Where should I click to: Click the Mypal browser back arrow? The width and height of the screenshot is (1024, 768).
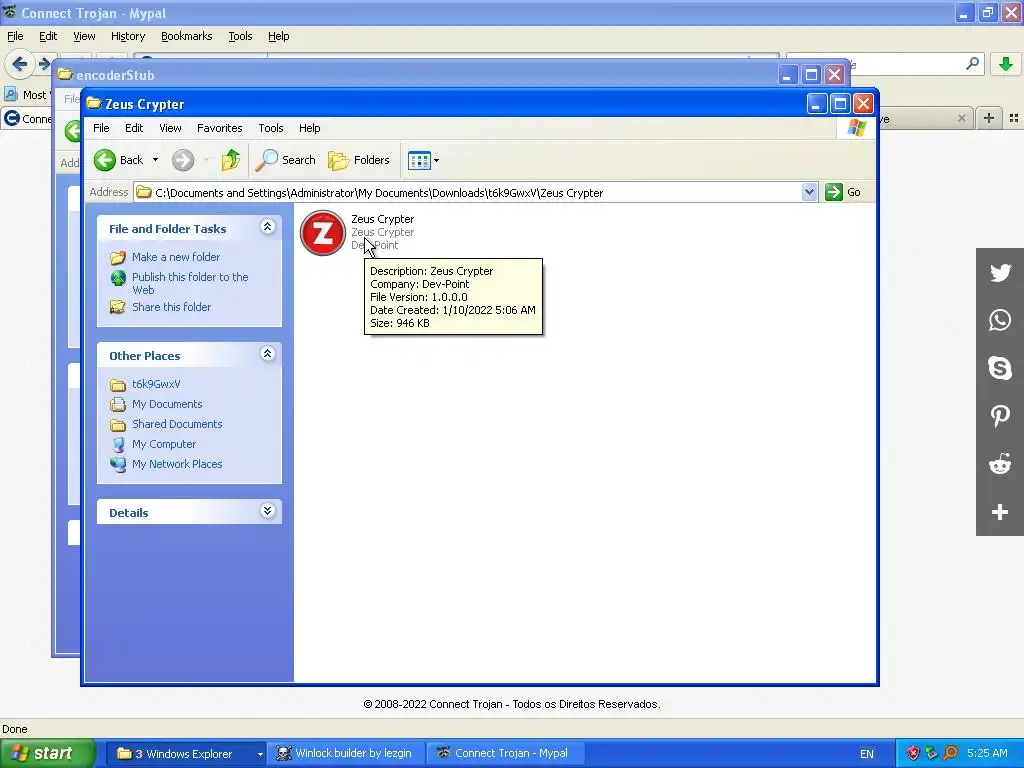coord(19,64)
